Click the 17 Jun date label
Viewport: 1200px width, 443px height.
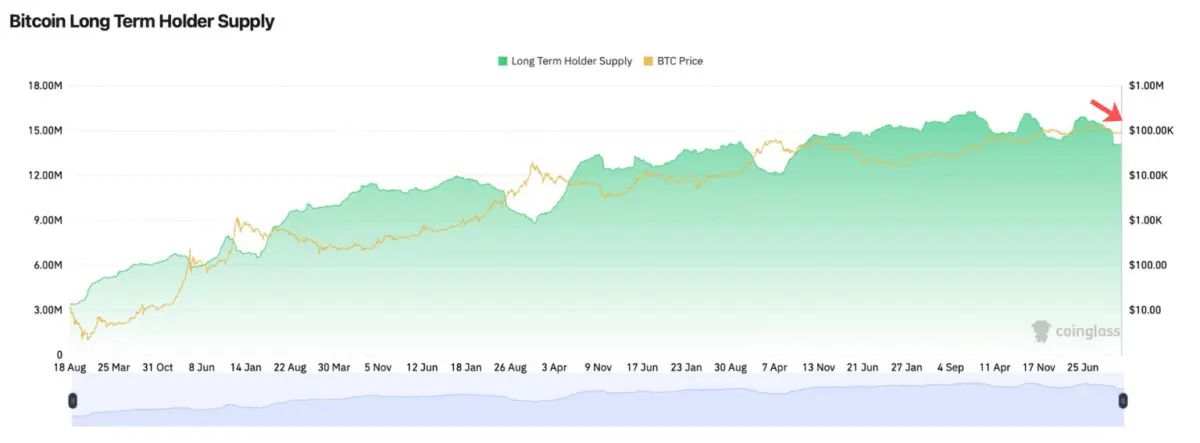tap(641, 367)
